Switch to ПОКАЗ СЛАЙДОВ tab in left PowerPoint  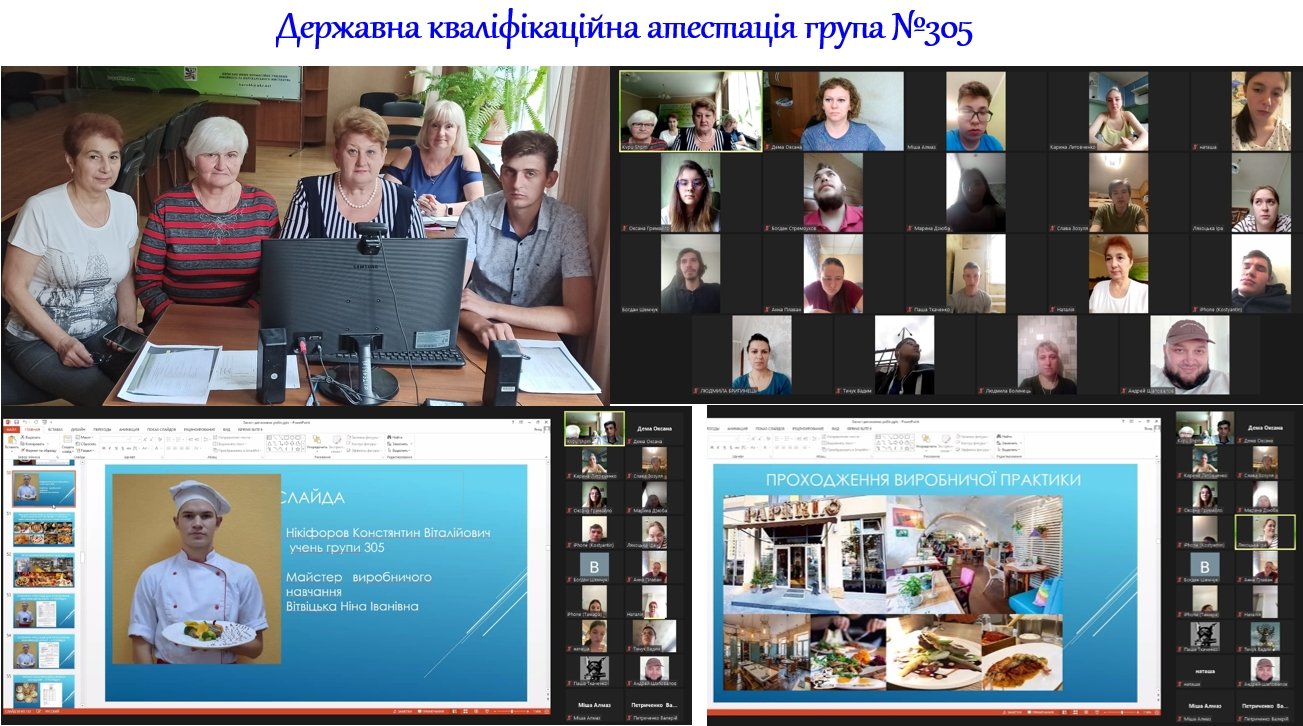(161, 429)
